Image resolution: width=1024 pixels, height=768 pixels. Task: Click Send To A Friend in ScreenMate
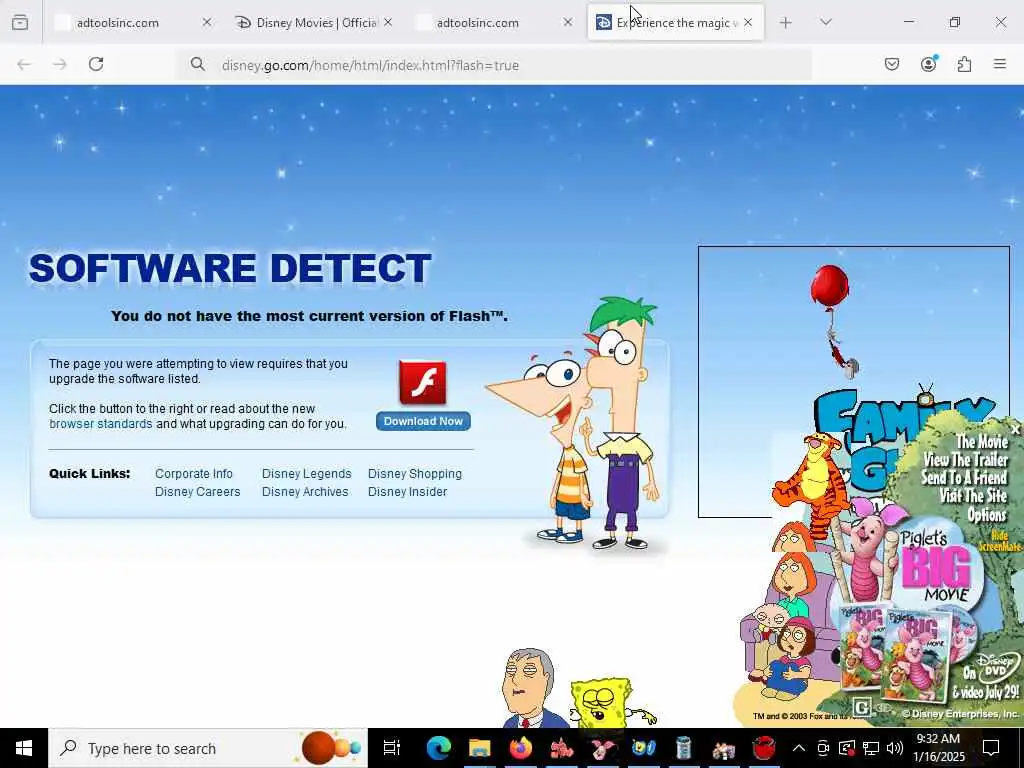click(x=964, y=477)
